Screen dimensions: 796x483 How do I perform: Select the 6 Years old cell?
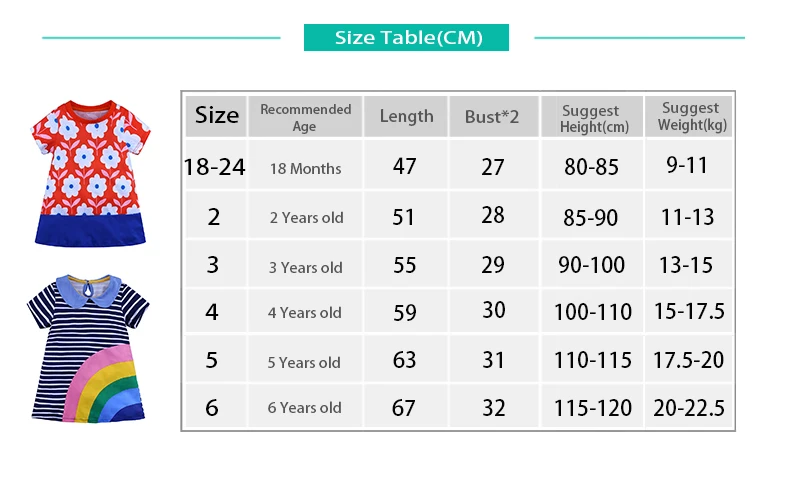306,407
